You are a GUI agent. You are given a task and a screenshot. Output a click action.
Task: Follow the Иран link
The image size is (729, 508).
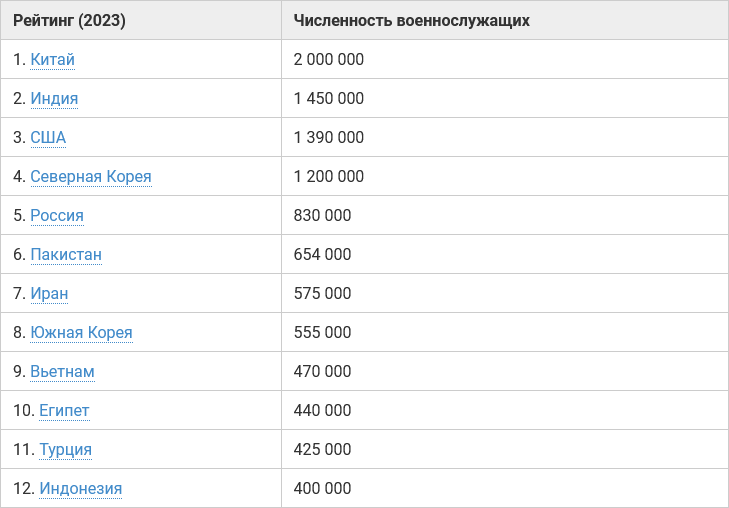(49, 294)
